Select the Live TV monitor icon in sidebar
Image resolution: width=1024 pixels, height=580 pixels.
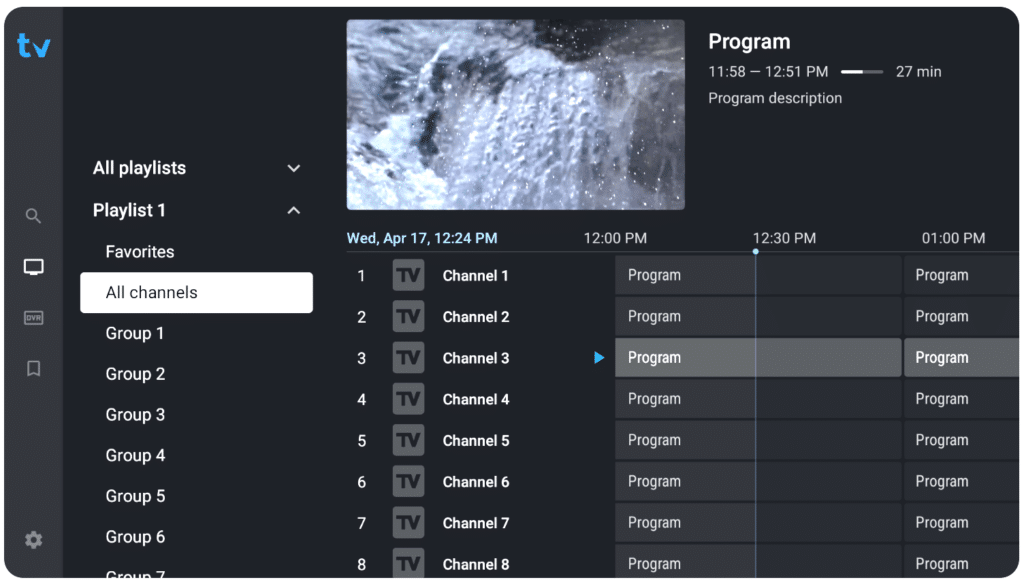point(33,266)
